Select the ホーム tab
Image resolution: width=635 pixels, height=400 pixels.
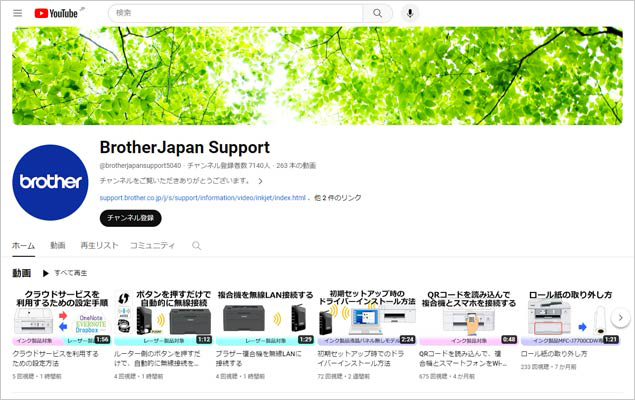(23, 245)
